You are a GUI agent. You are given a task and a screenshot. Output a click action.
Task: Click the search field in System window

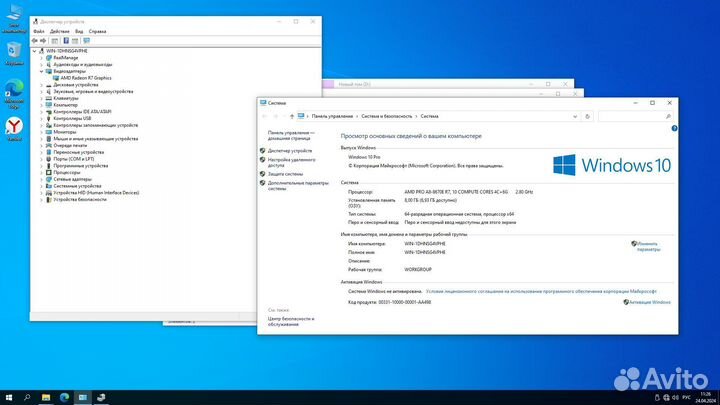636,117
